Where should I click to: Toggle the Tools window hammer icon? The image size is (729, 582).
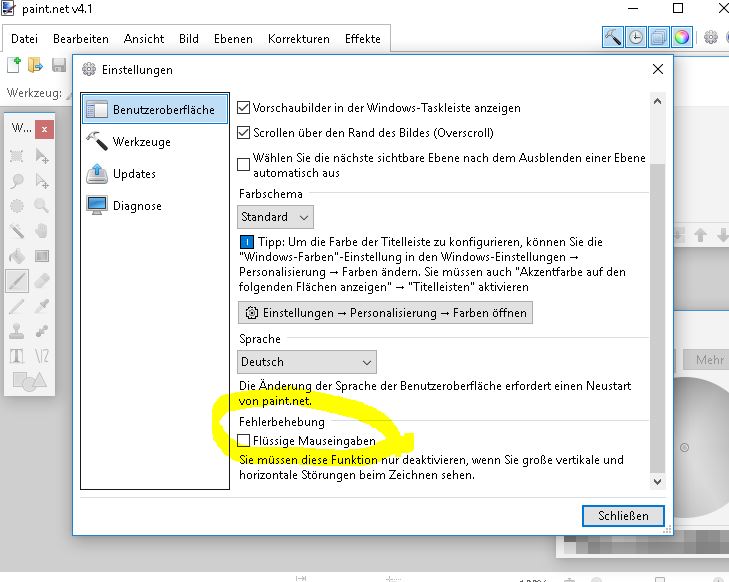point(612,37)
